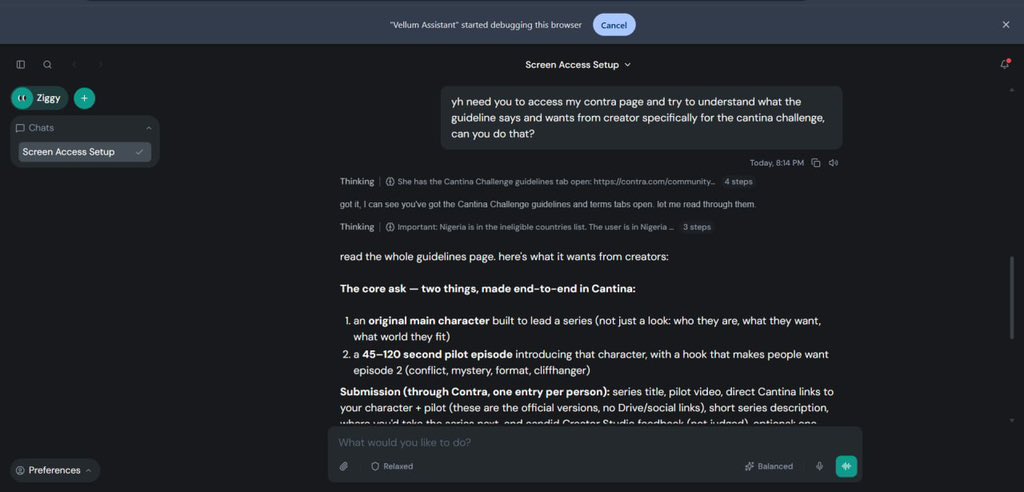Open the search magnifier icon
The width and height of the screenshot is (1024, 492).
coord(48,65)
